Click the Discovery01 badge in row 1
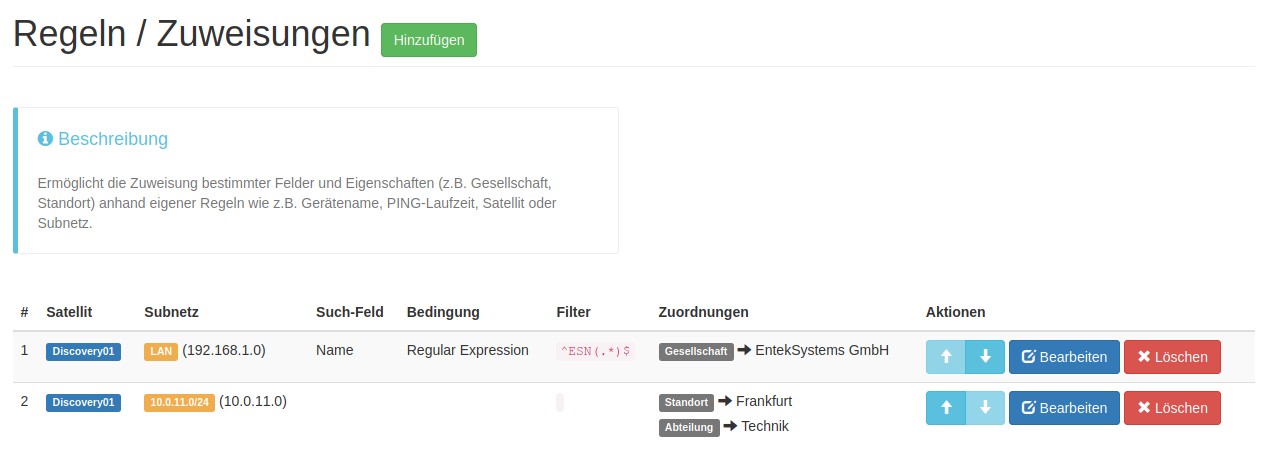 click(x=83, y=351)
